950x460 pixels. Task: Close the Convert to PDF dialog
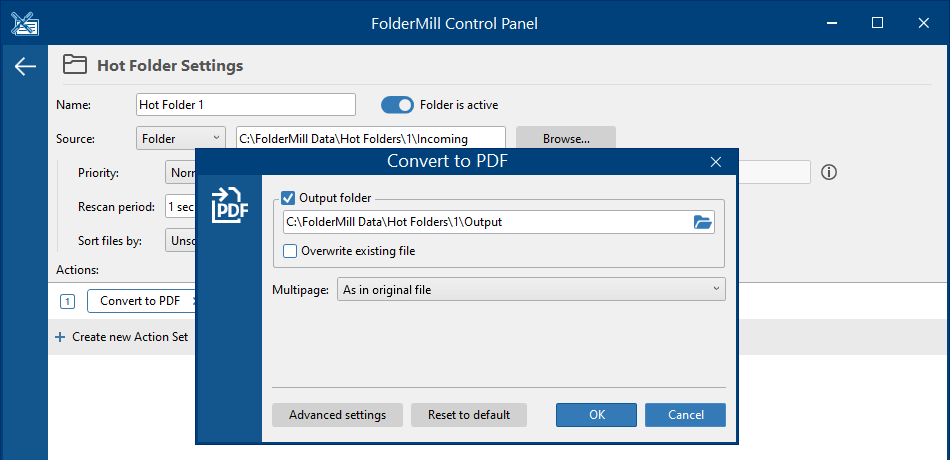(x=715, y=162)
